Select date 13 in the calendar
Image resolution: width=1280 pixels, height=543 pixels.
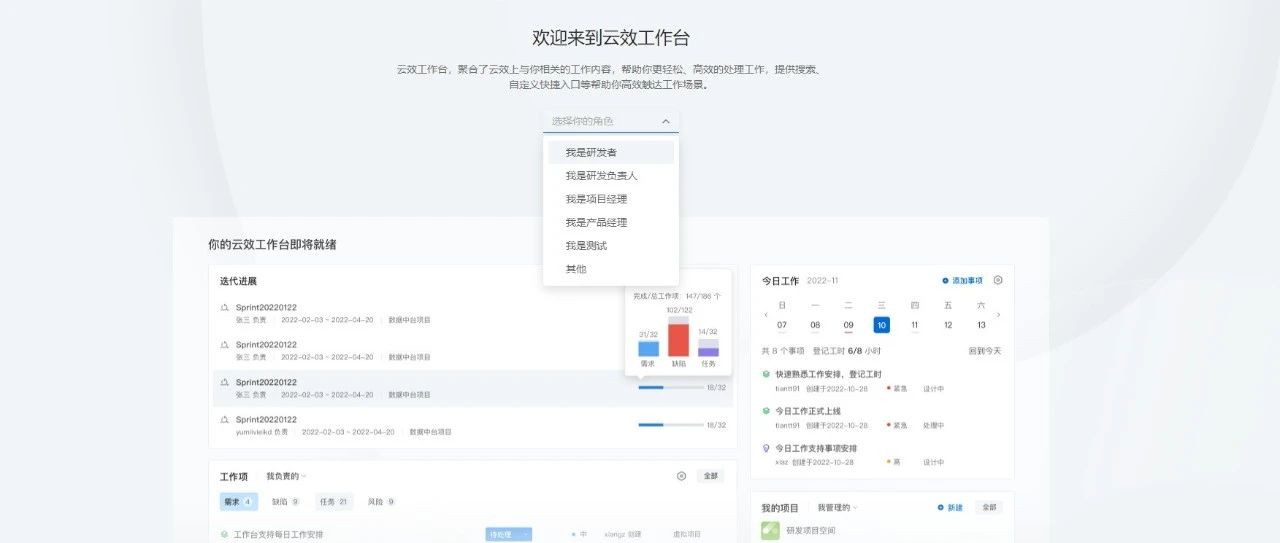(981, 325)
